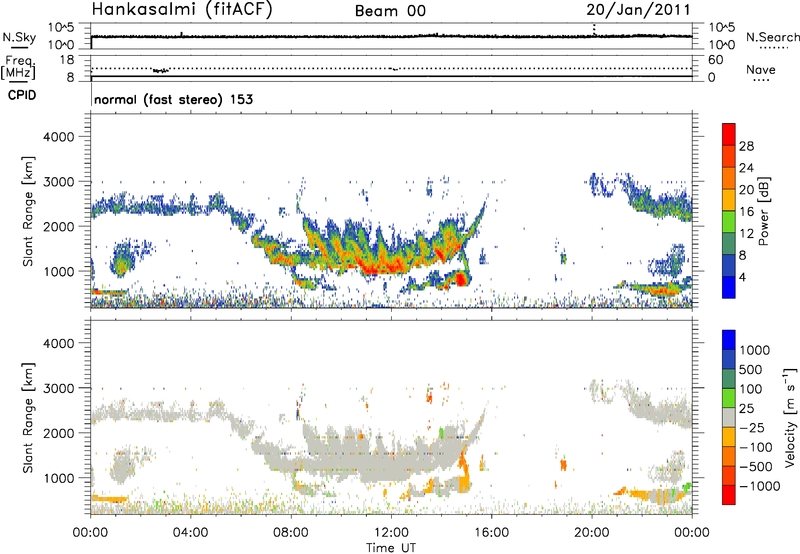Click the "16" value on Power scale

point(746,212)
